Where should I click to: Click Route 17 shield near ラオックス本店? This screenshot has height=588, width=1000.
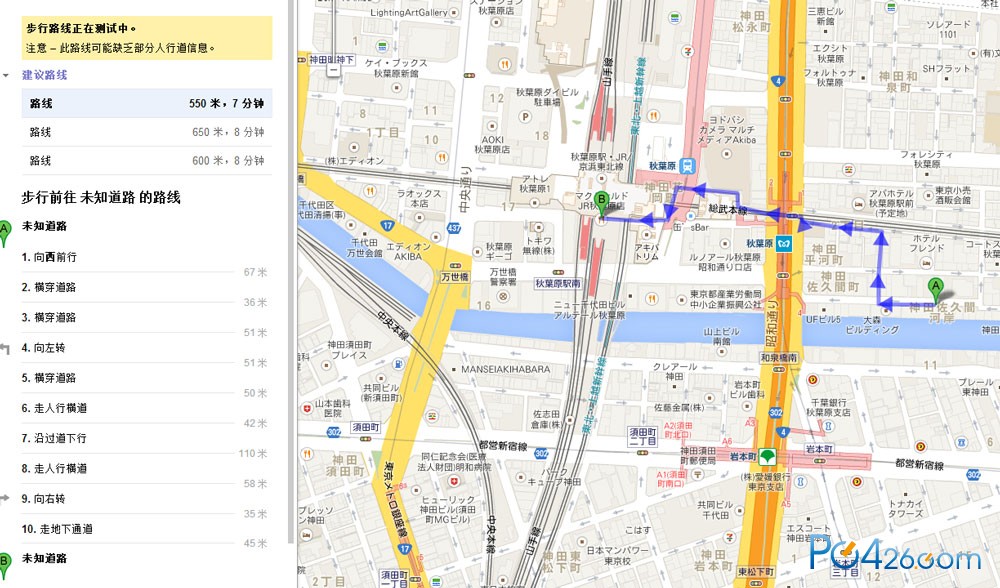[x=388, y=225]
